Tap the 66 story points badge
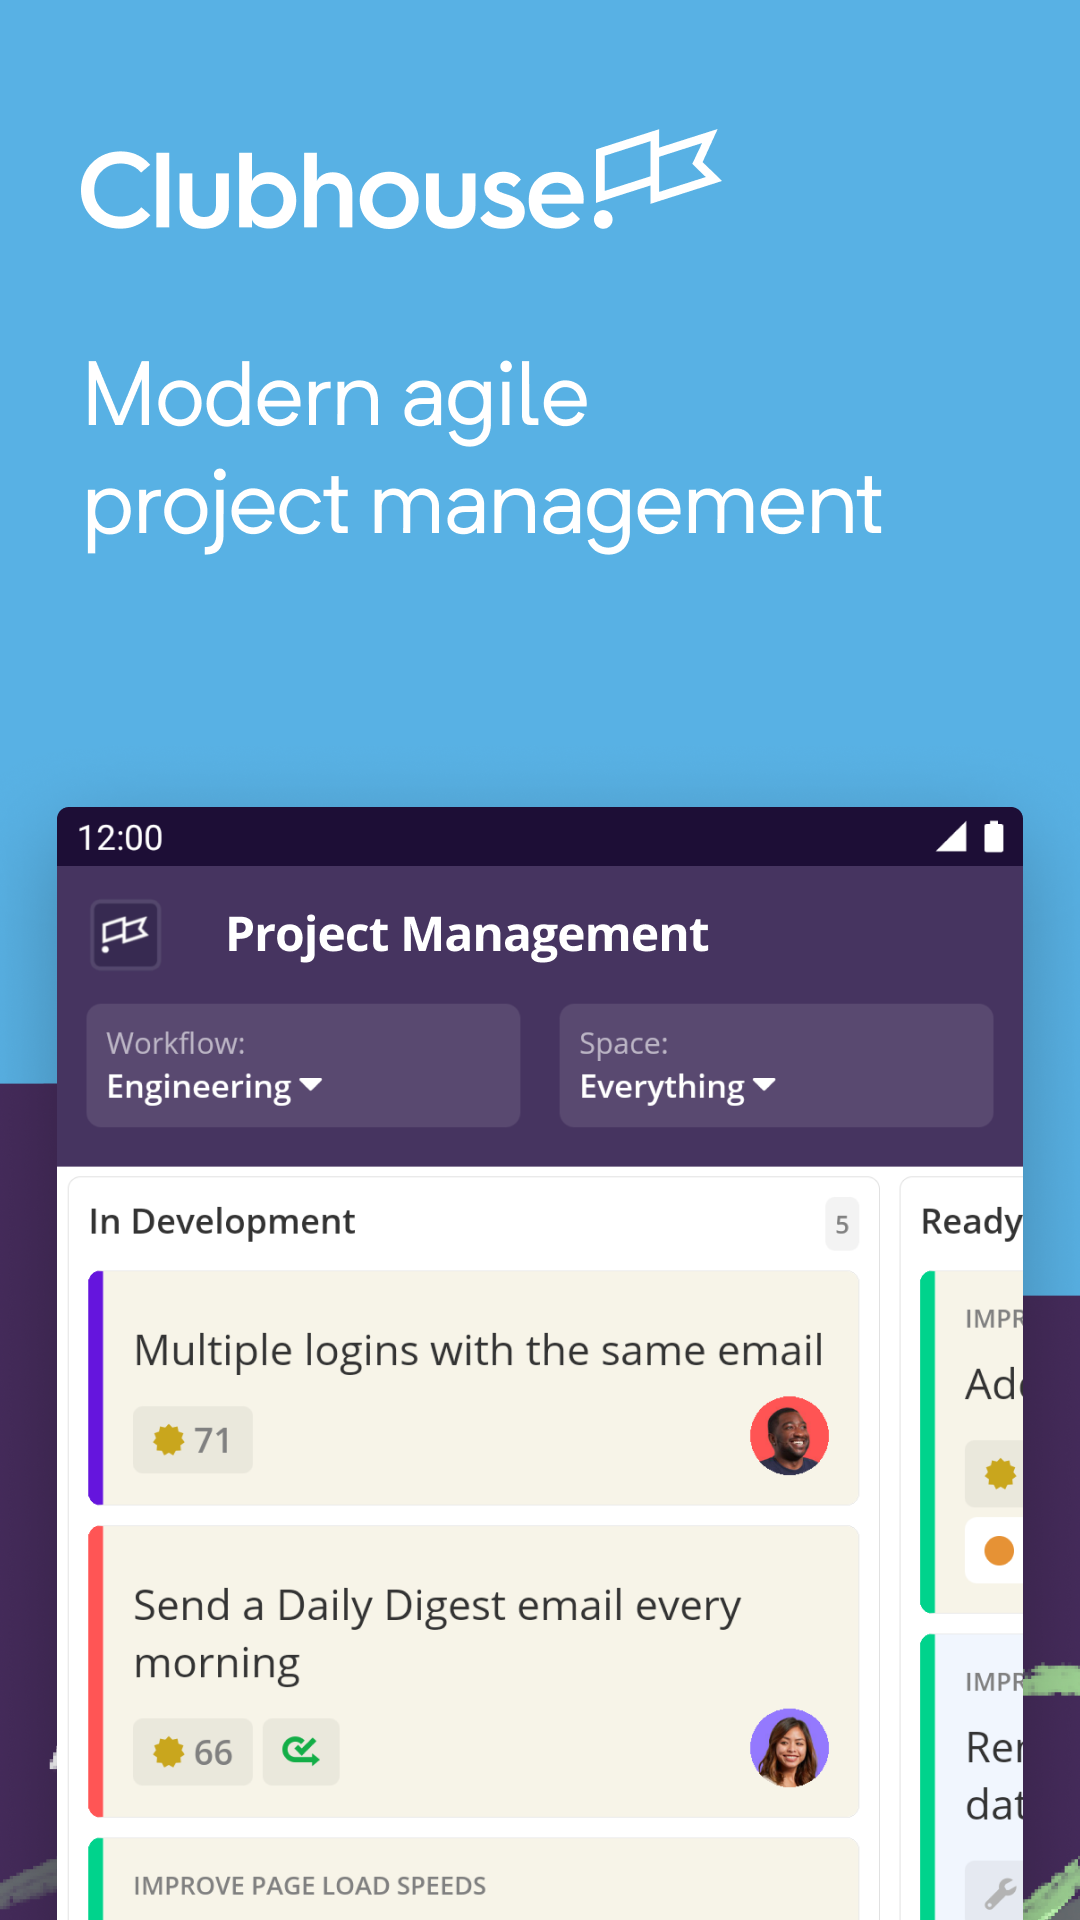 (192, 1752)
